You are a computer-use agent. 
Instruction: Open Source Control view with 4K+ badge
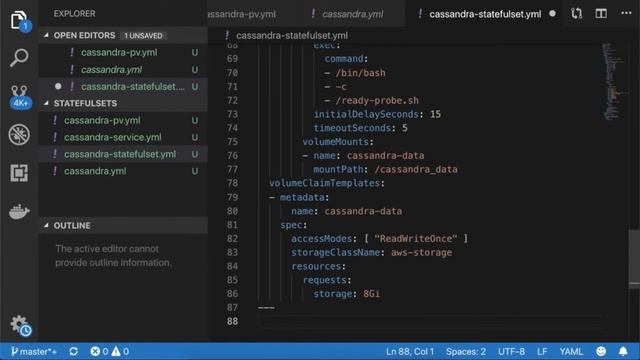[x=20, y=96]
